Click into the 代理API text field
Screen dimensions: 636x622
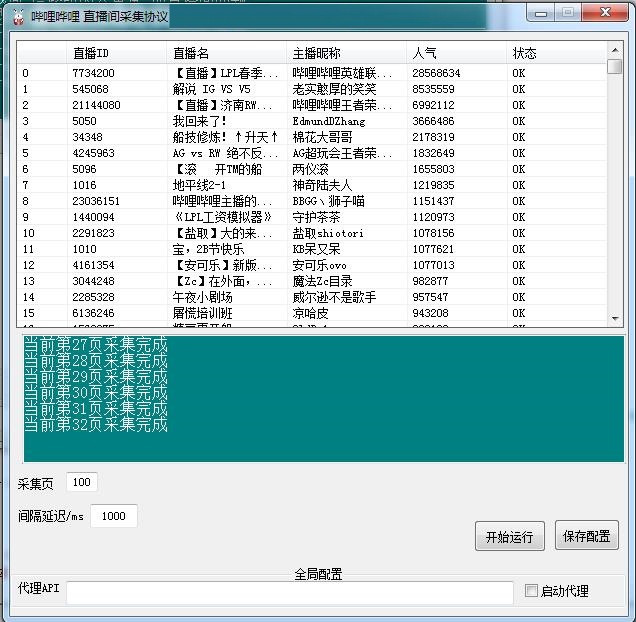[x=290, y=592]
